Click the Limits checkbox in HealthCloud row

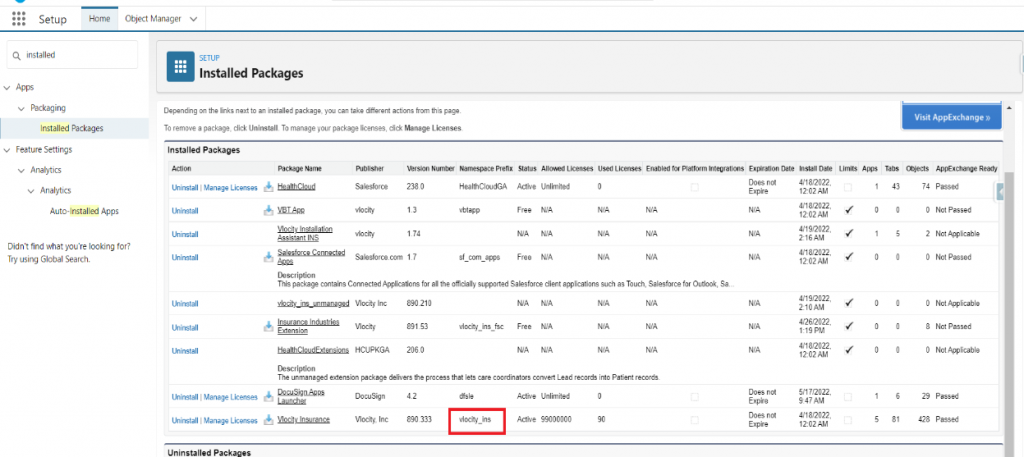848,187
